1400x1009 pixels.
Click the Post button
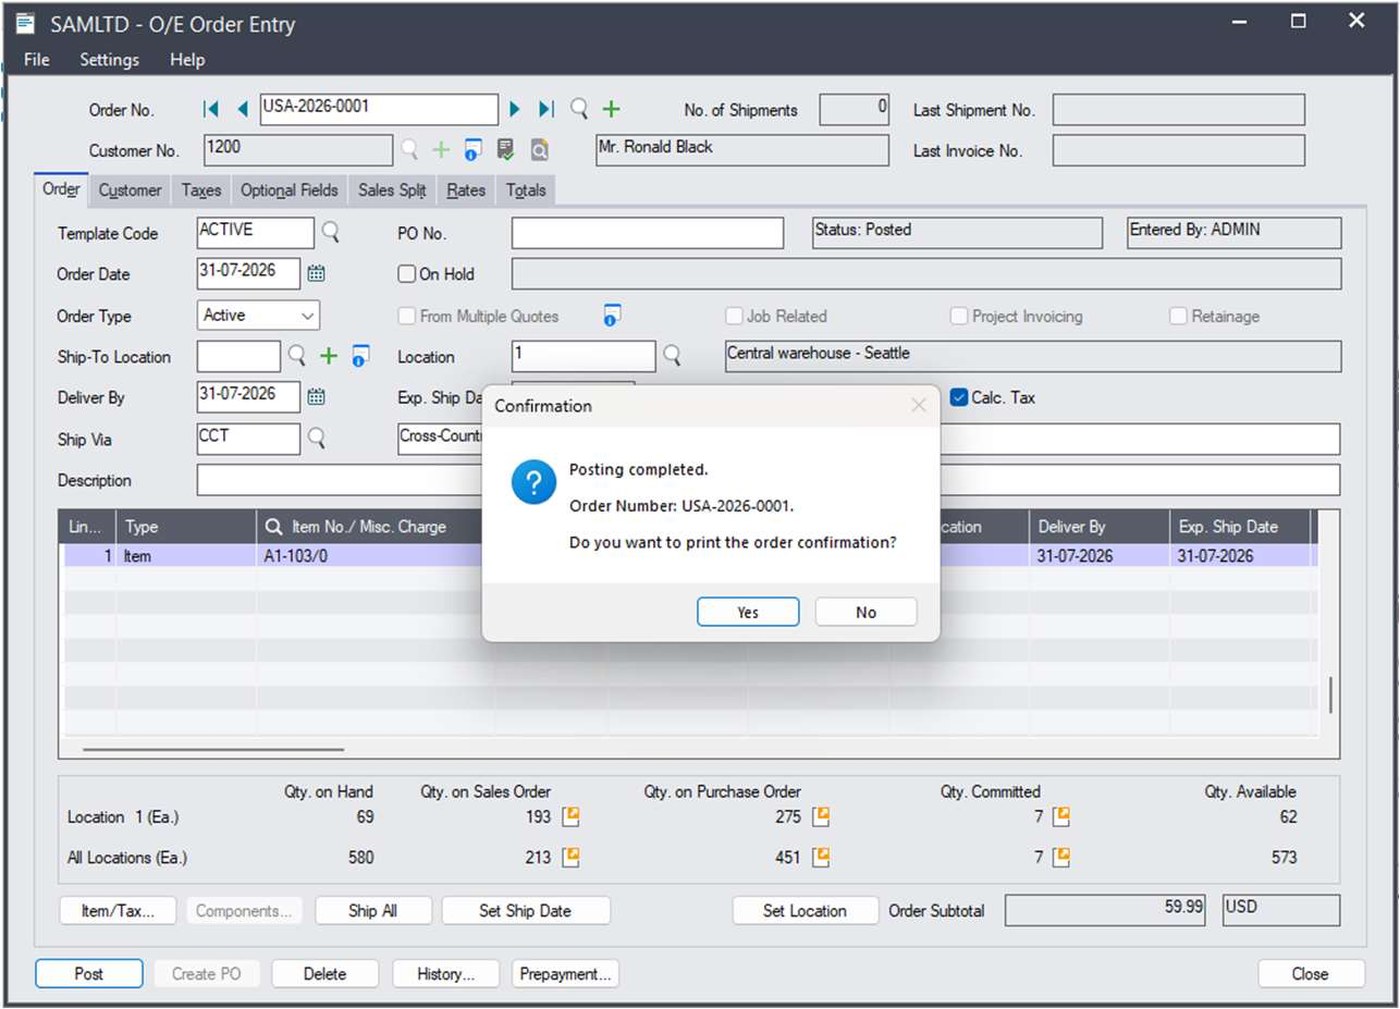[x=89, y=974]
